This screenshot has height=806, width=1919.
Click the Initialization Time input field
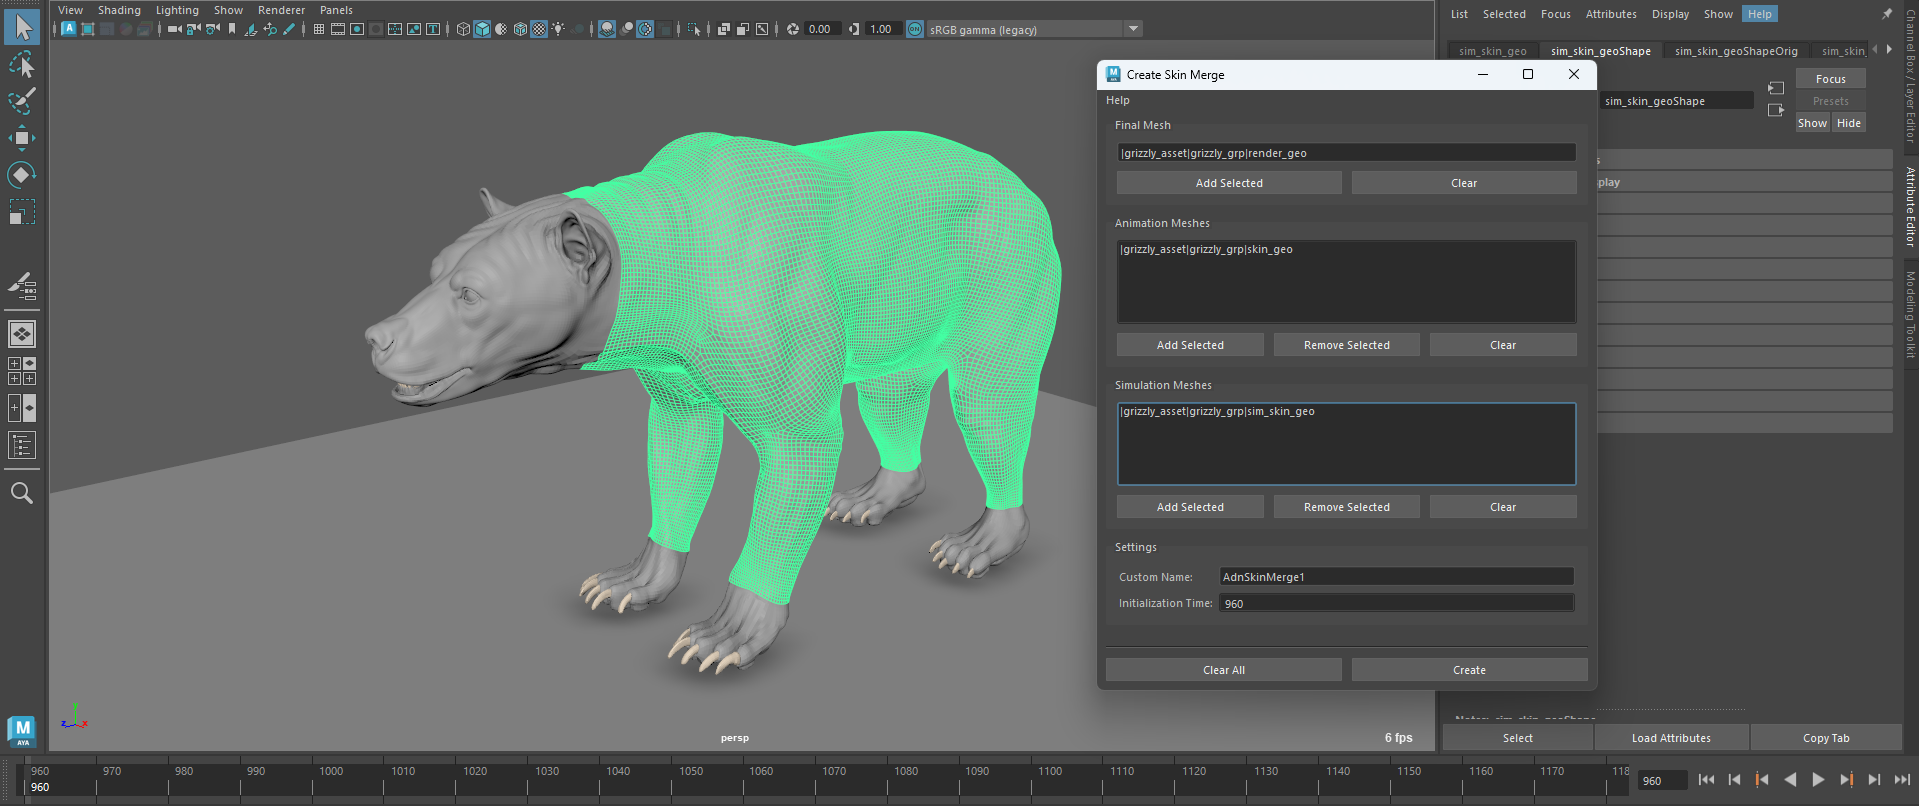point(1395,603)
